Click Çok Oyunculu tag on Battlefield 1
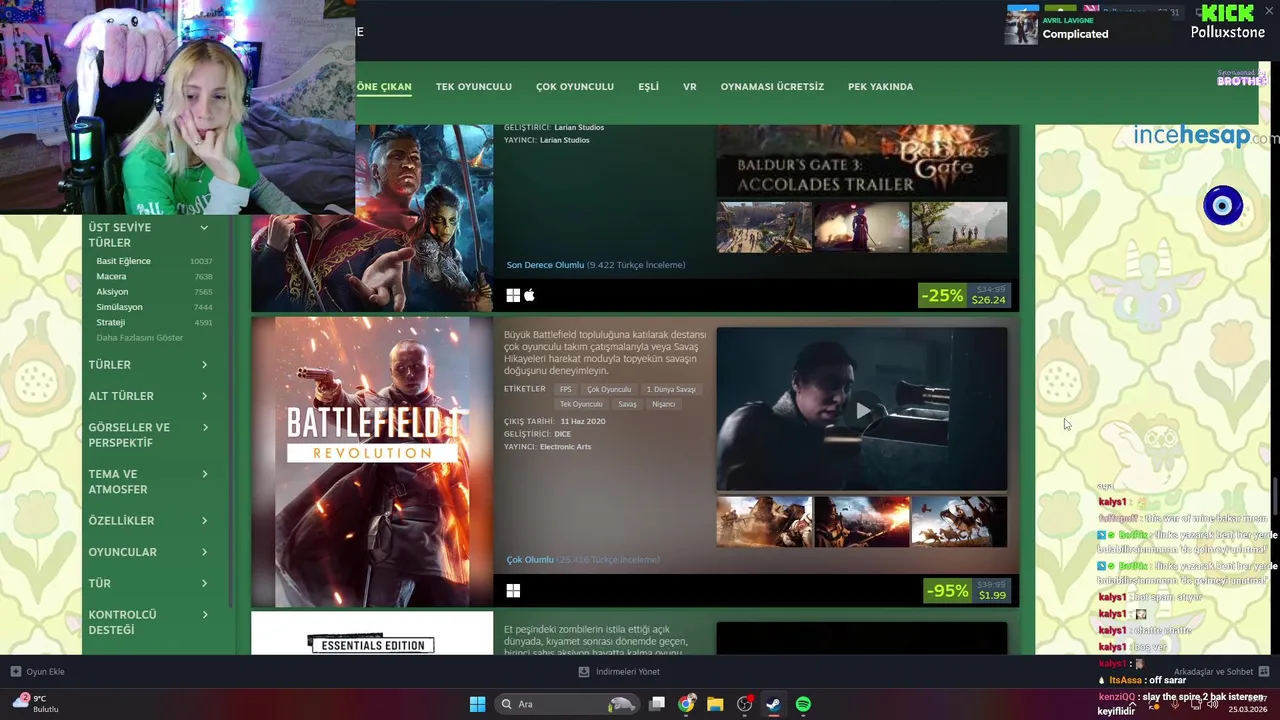Viewport: 1280px width, 720px height. pyautogui.click(x=609, y=389)
